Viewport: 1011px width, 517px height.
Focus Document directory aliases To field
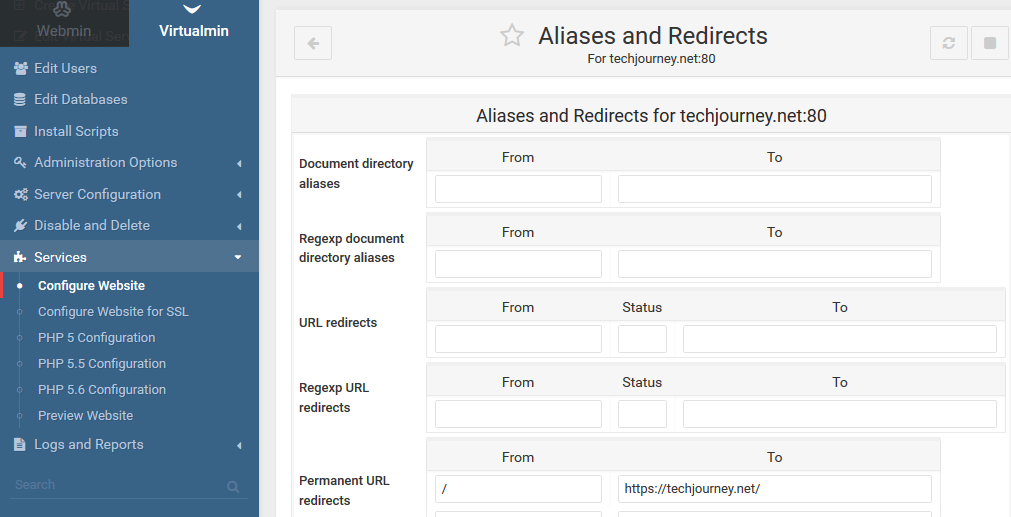774,189
